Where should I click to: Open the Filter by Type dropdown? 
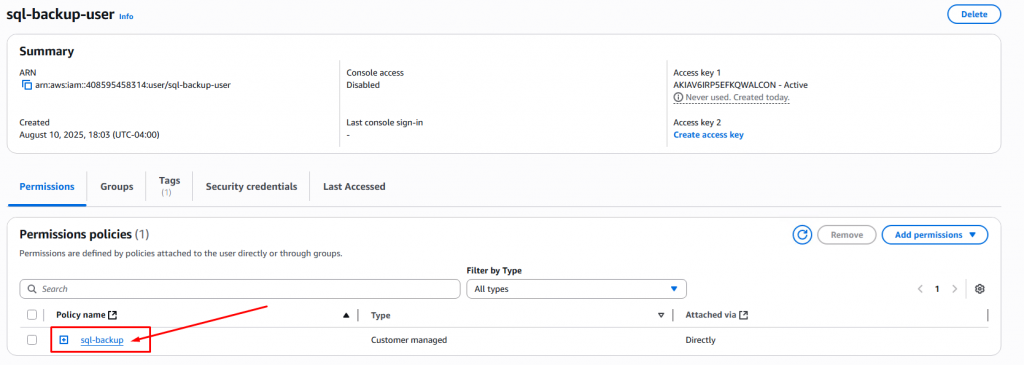tap(577, 289)
